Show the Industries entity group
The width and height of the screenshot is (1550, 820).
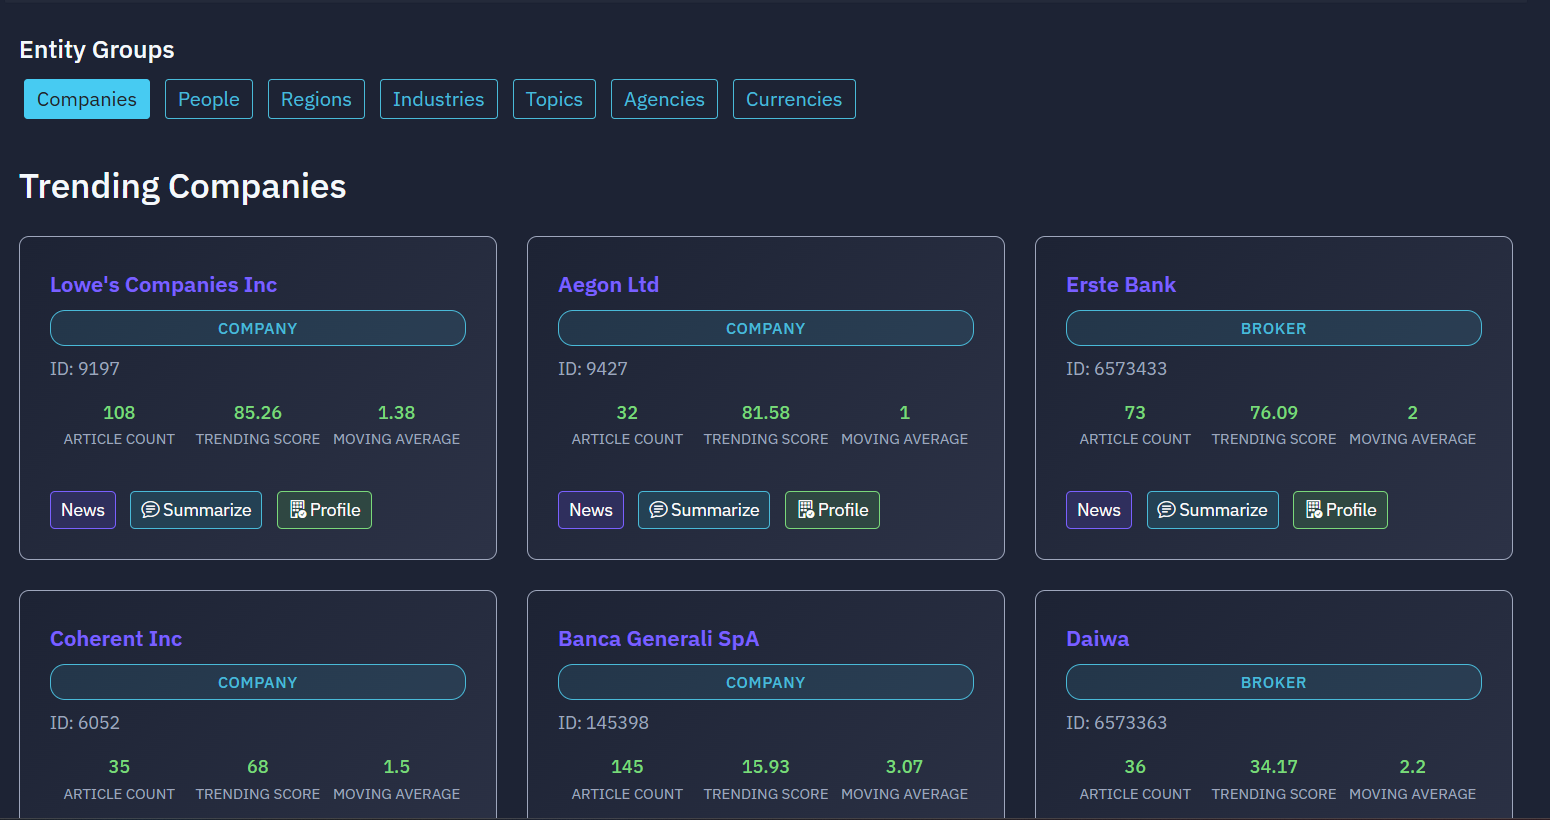[x=438, y=99]
